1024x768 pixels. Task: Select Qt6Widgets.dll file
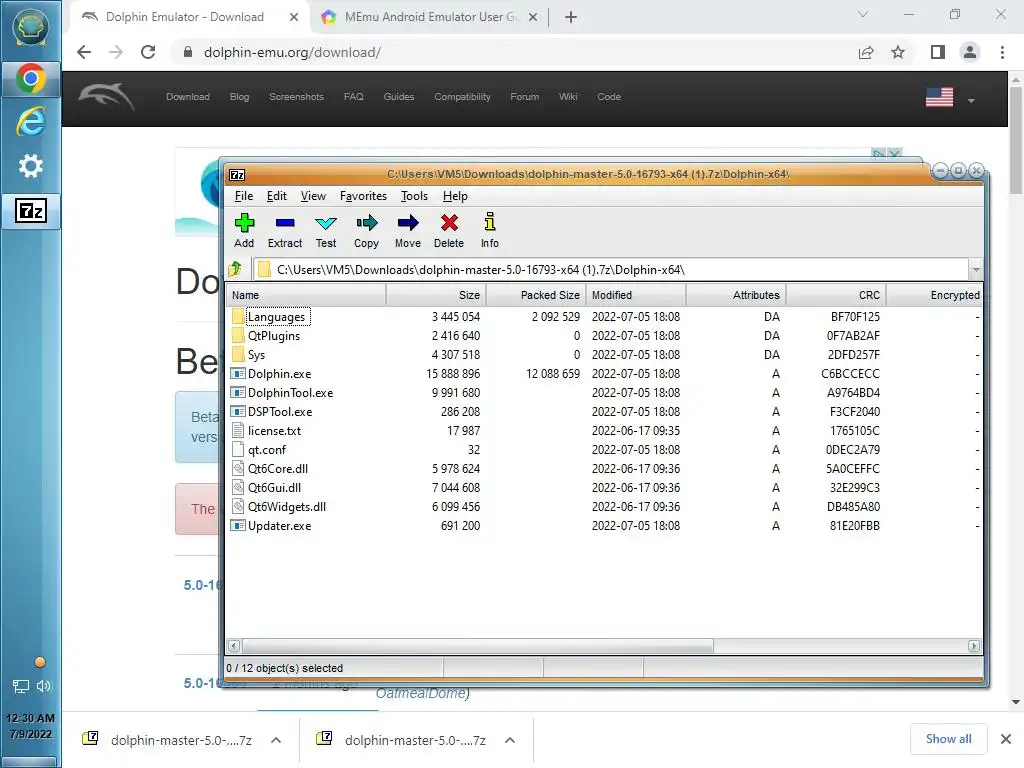click(x=287, y=506)
